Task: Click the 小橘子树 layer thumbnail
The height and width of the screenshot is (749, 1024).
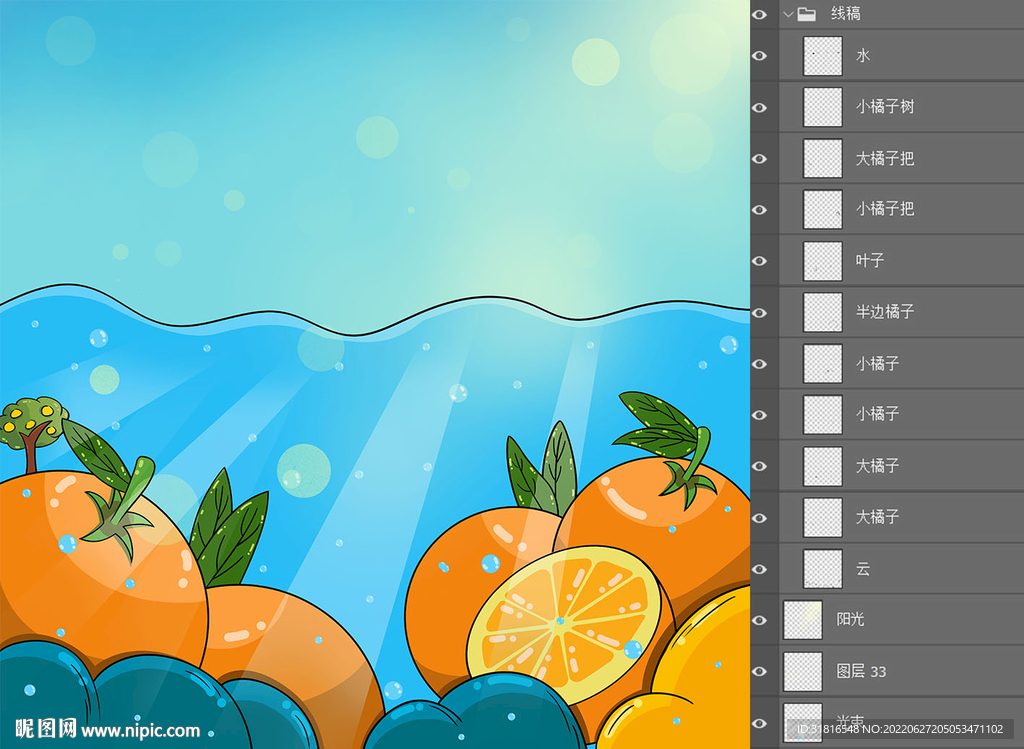Action: tap(823, 107)
